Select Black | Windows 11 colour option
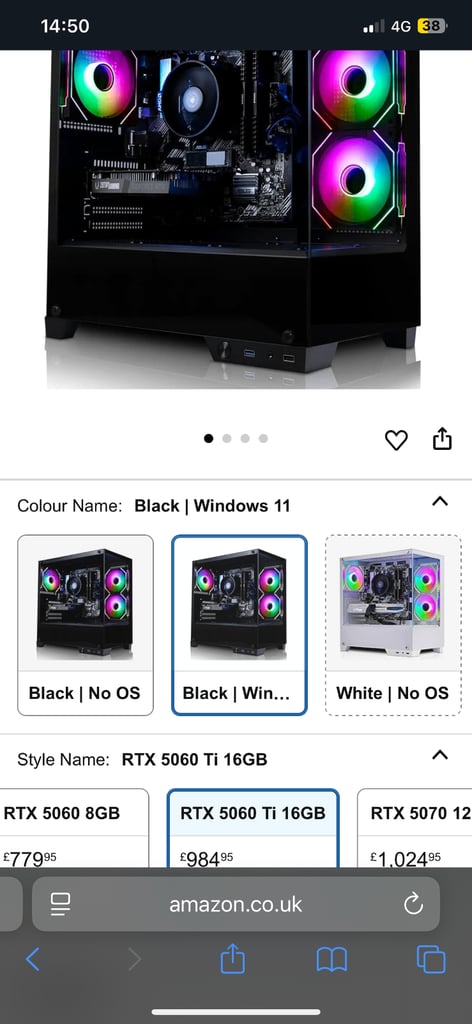Screen dimensions: 472x1024 point(239,625)
